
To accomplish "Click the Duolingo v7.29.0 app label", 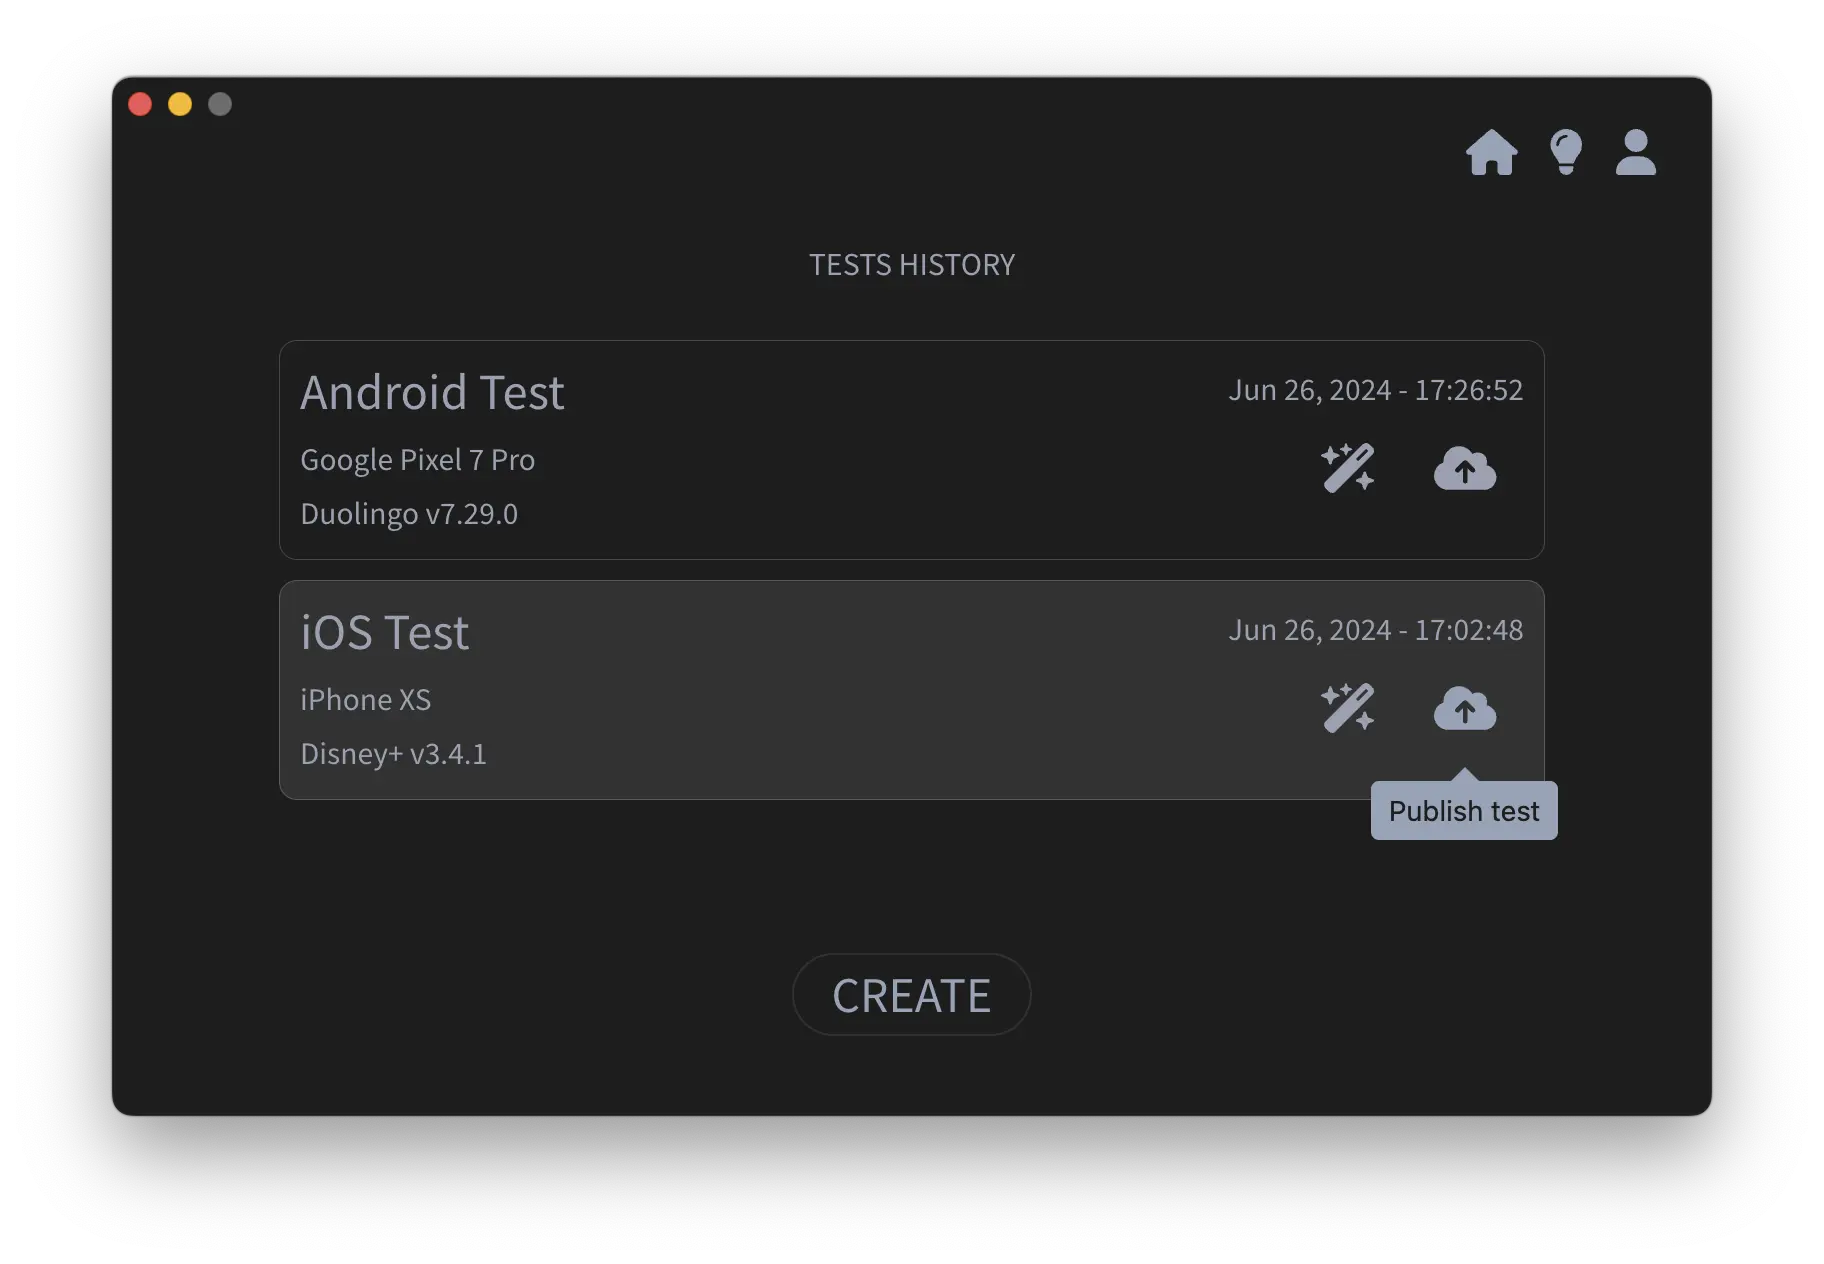I will coord(409,514).
